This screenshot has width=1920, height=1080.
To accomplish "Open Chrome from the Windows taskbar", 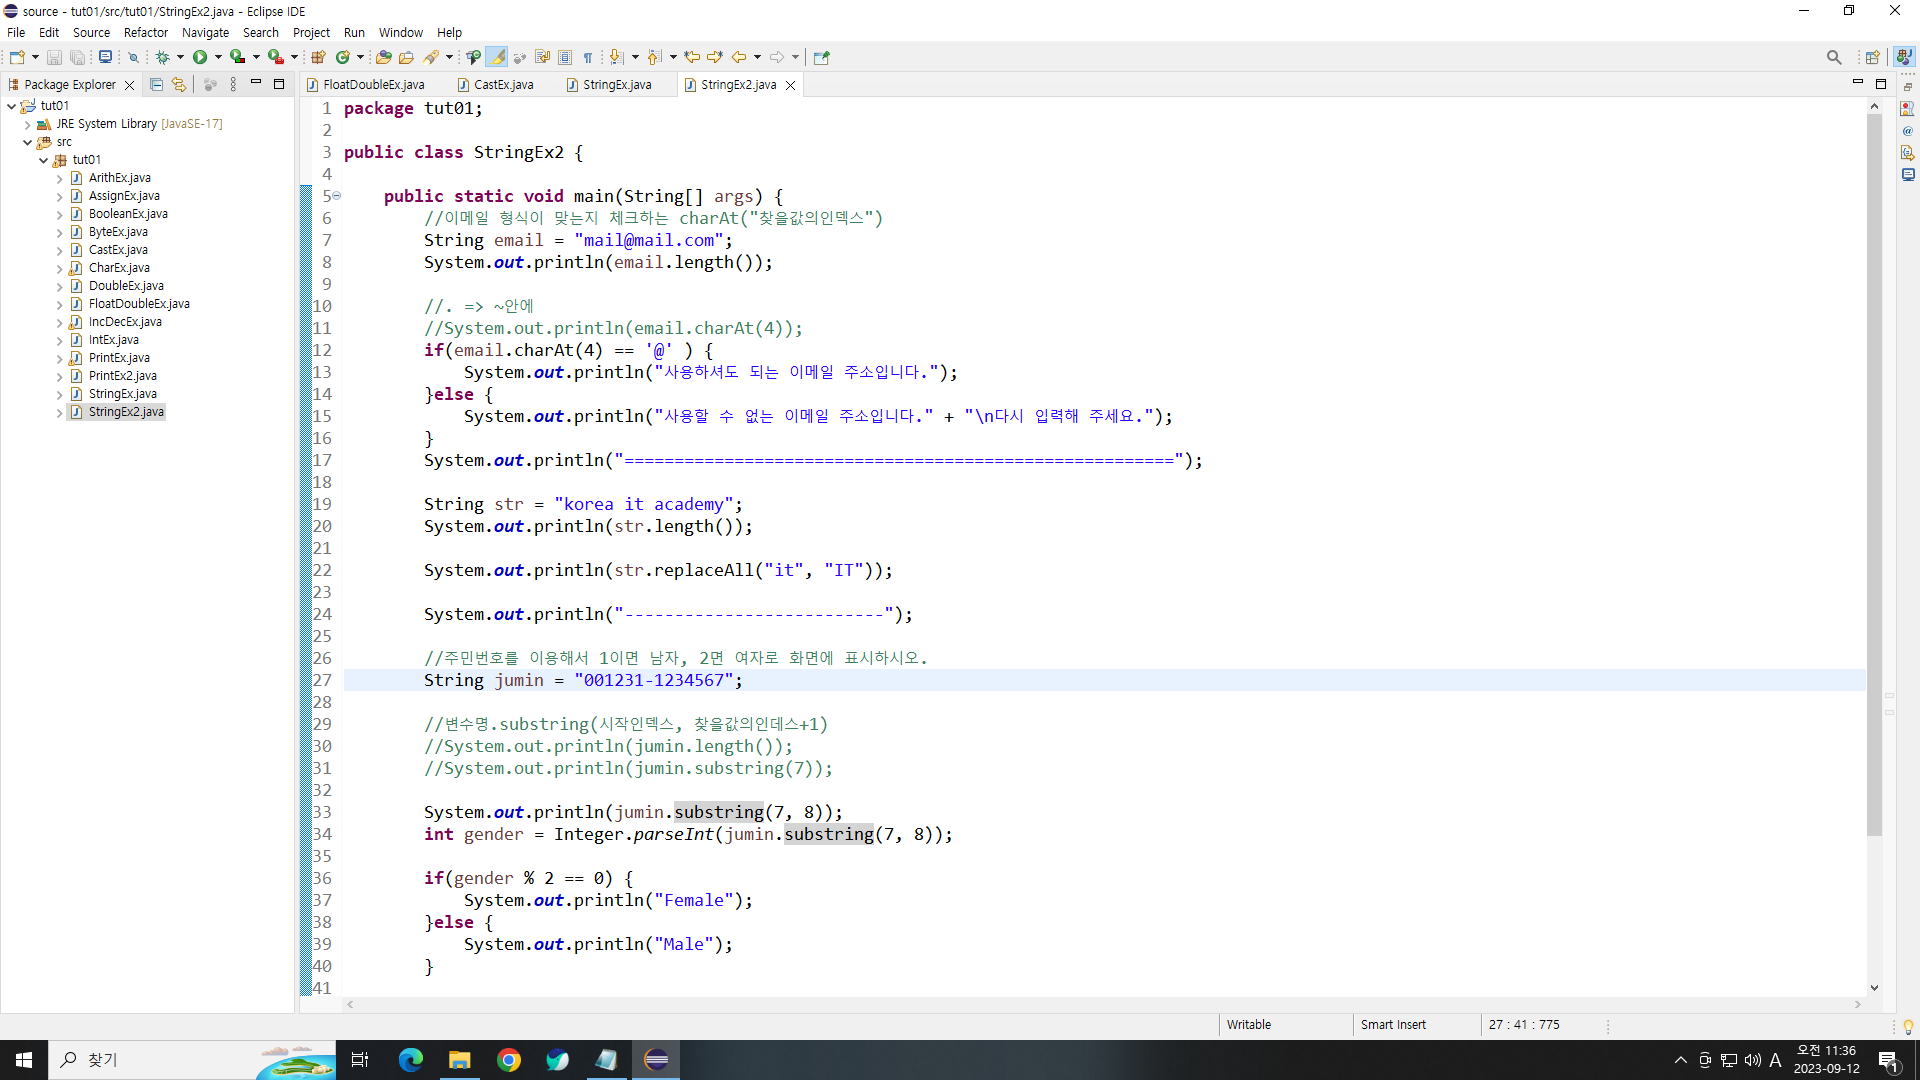I will (x=508, y=1060).
